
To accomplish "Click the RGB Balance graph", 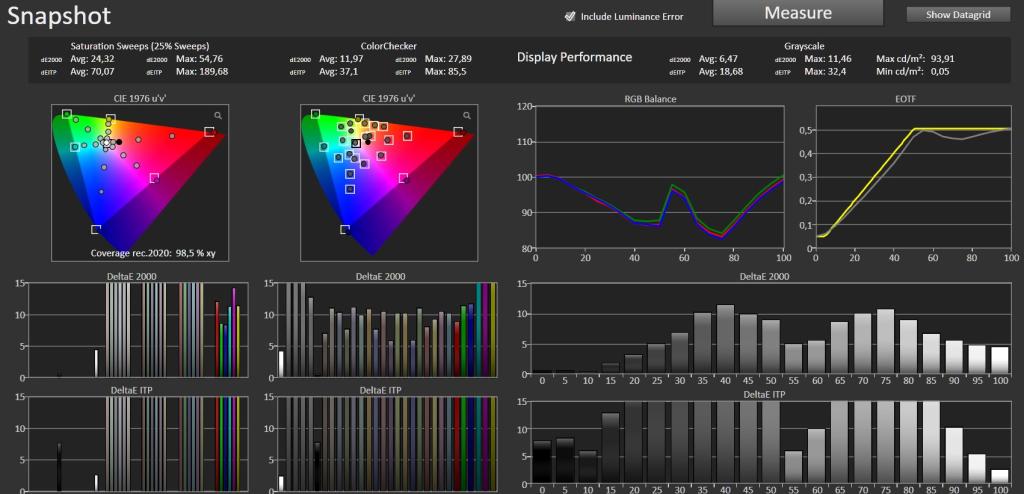I will tap(659, 177).
